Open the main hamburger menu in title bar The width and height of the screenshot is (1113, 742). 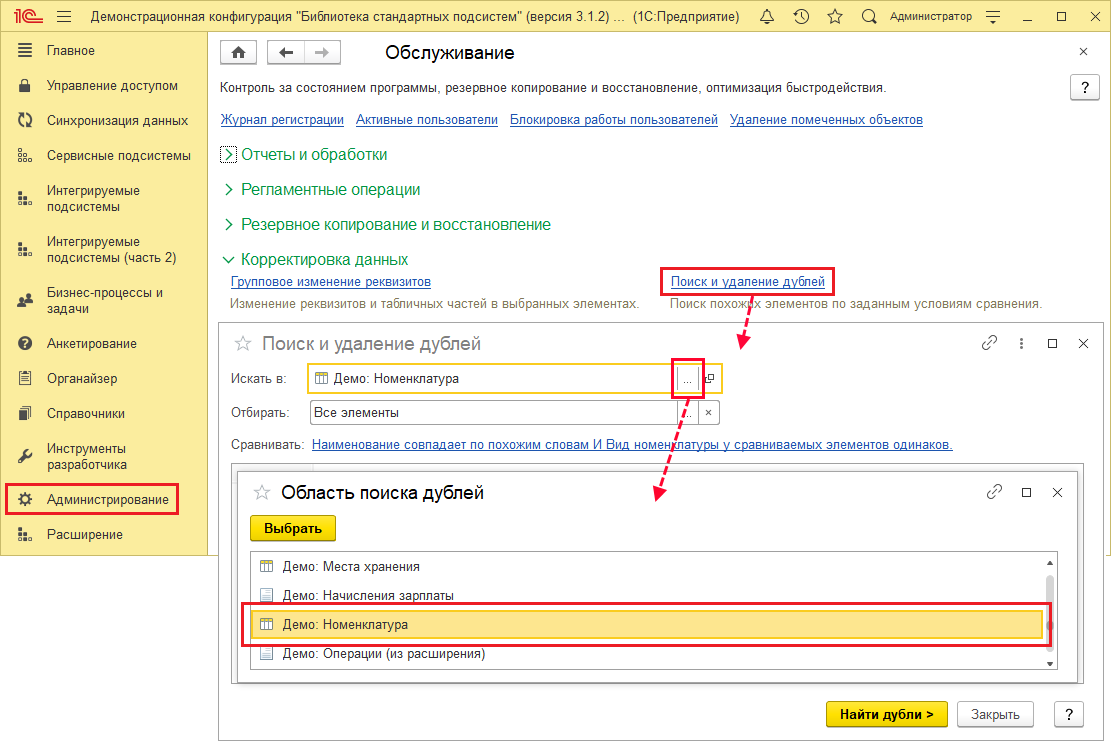(64, 16)
